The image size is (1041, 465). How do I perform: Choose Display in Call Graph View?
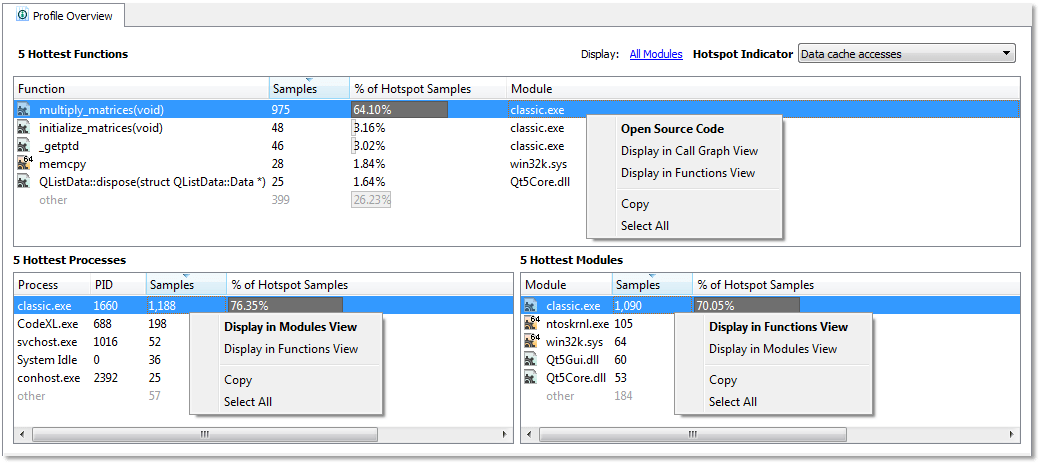(x=689, y=151)
